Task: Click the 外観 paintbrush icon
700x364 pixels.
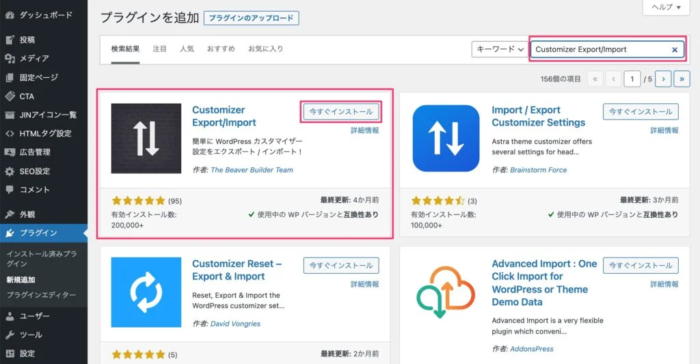Action: [x=9, y=214]
